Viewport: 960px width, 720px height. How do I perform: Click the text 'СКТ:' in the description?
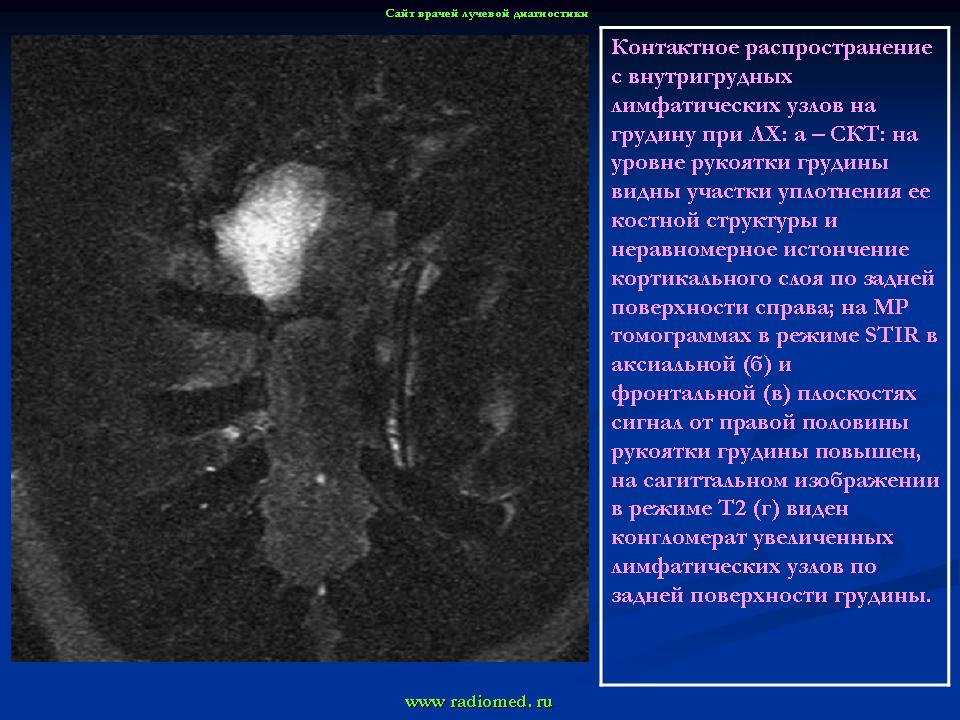861,134
